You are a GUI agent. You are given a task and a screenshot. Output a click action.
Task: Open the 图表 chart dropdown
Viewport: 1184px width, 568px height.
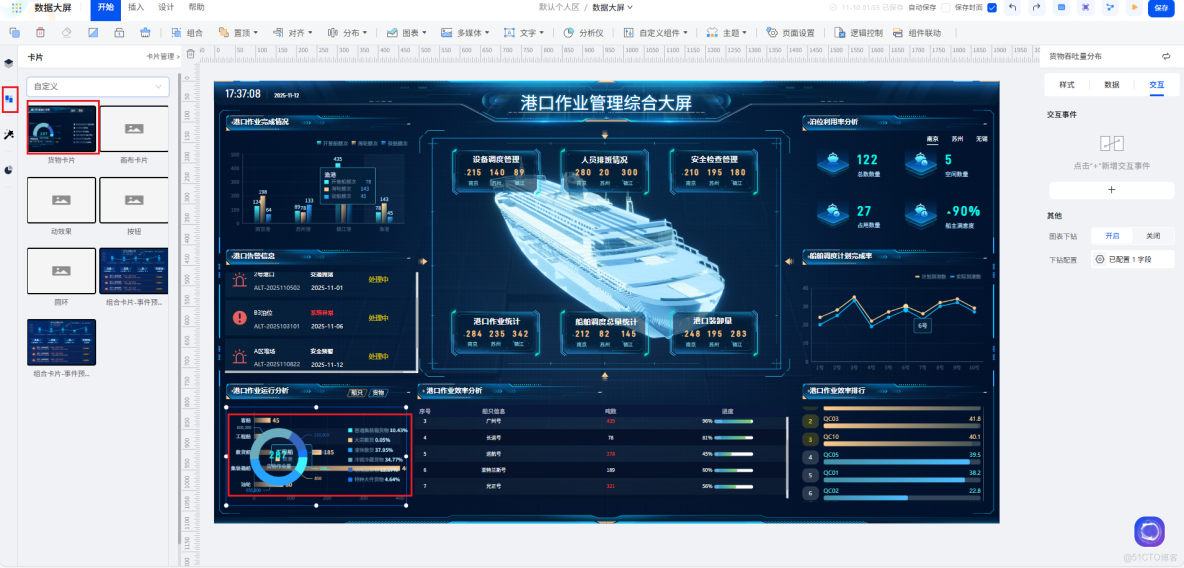406,32
